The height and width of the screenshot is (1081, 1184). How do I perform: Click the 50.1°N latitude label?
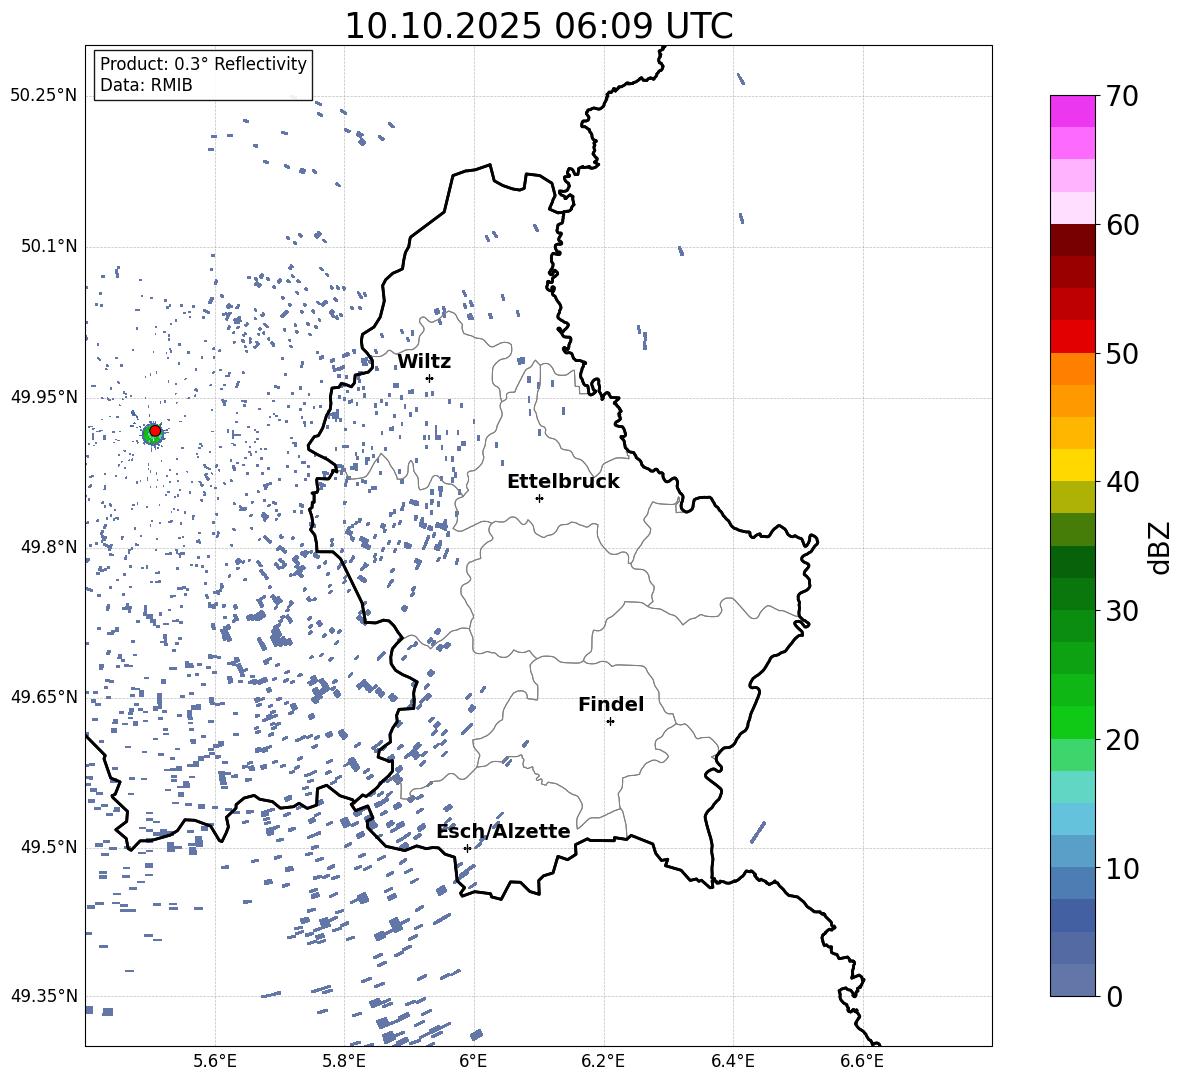48,246
